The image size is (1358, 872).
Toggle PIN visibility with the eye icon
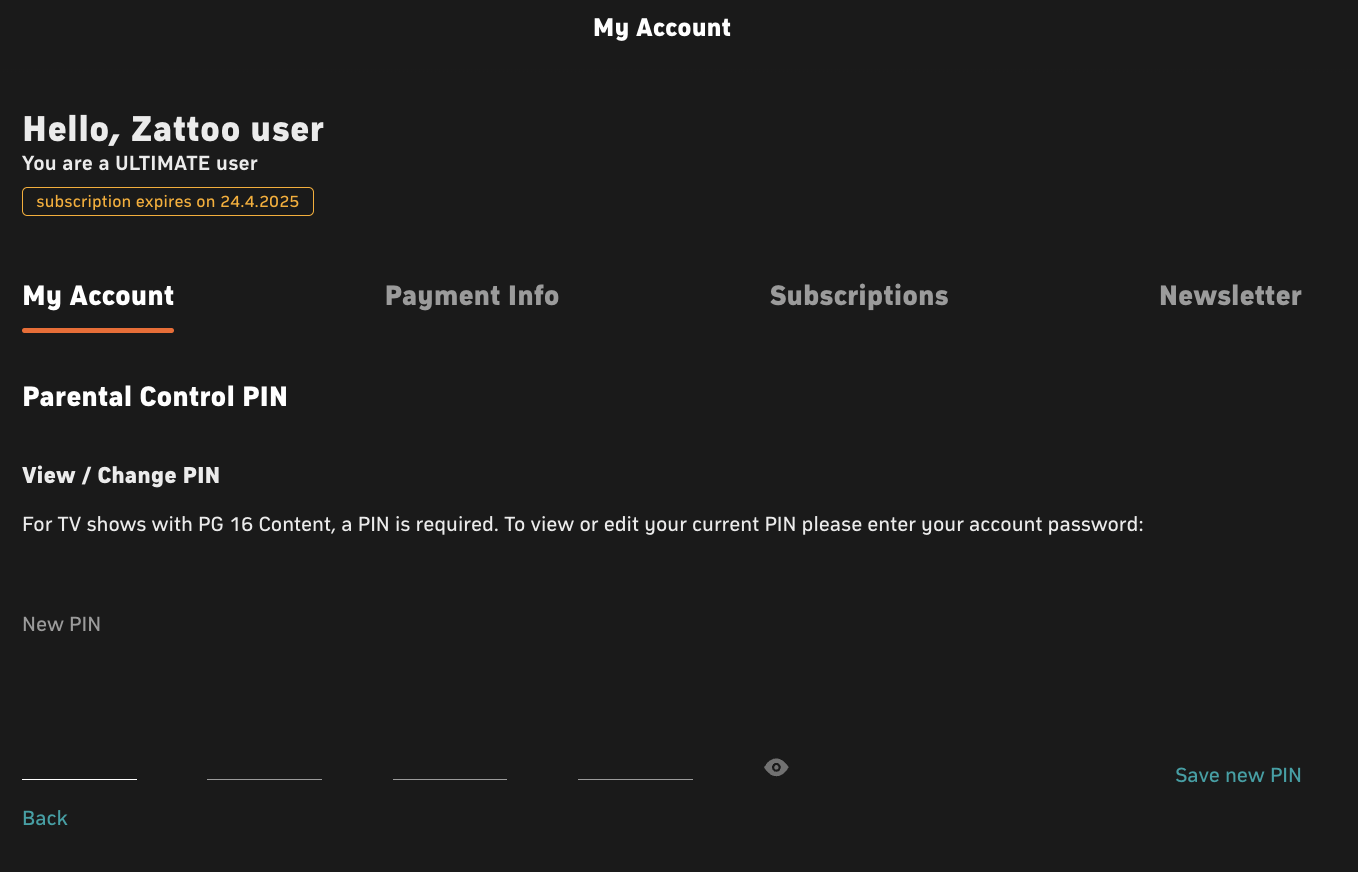pos(776,767)
